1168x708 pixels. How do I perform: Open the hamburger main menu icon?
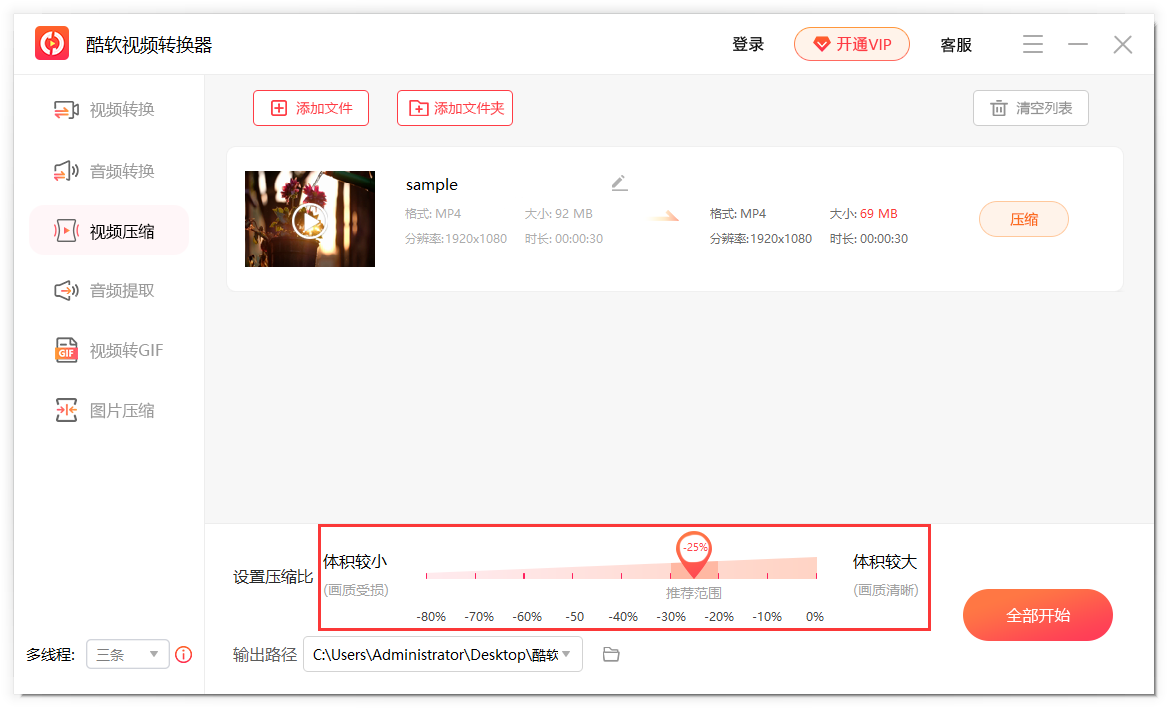(1032, 44)
